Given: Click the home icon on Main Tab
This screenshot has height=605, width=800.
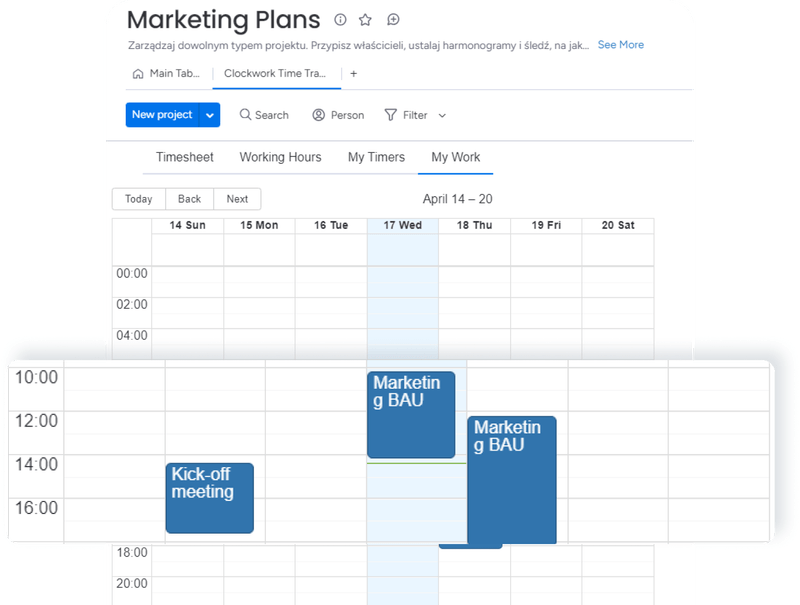Looking at the screenshot, I should point(137,73).
